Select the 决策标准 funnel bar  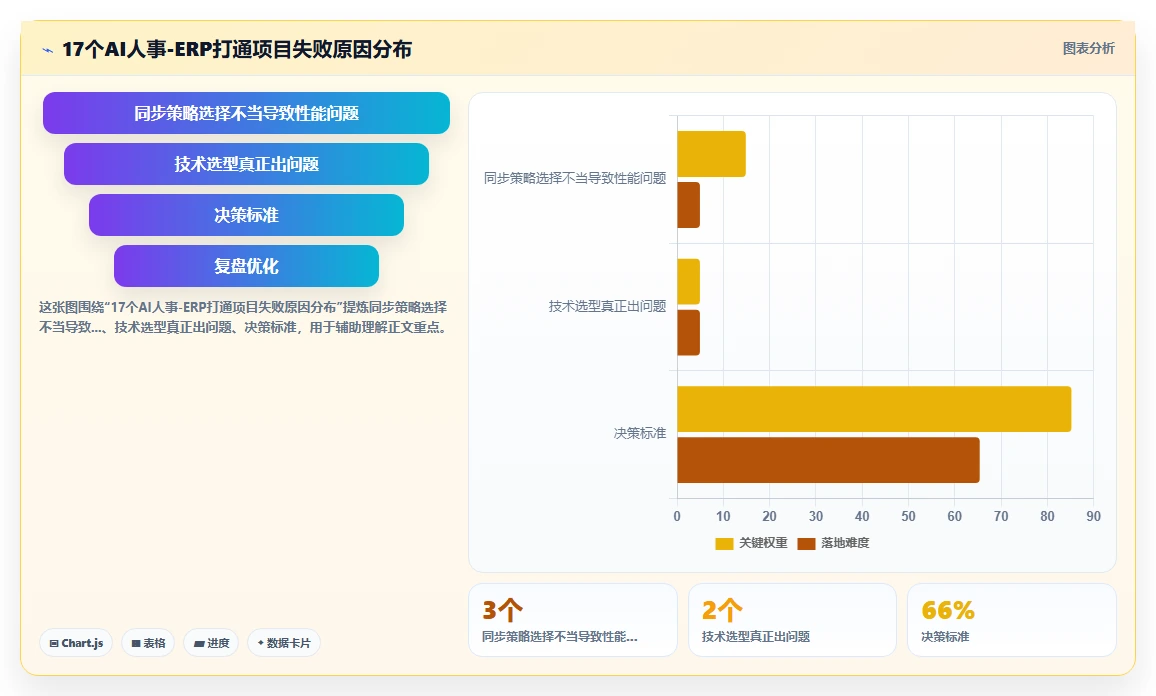point(246,215)
